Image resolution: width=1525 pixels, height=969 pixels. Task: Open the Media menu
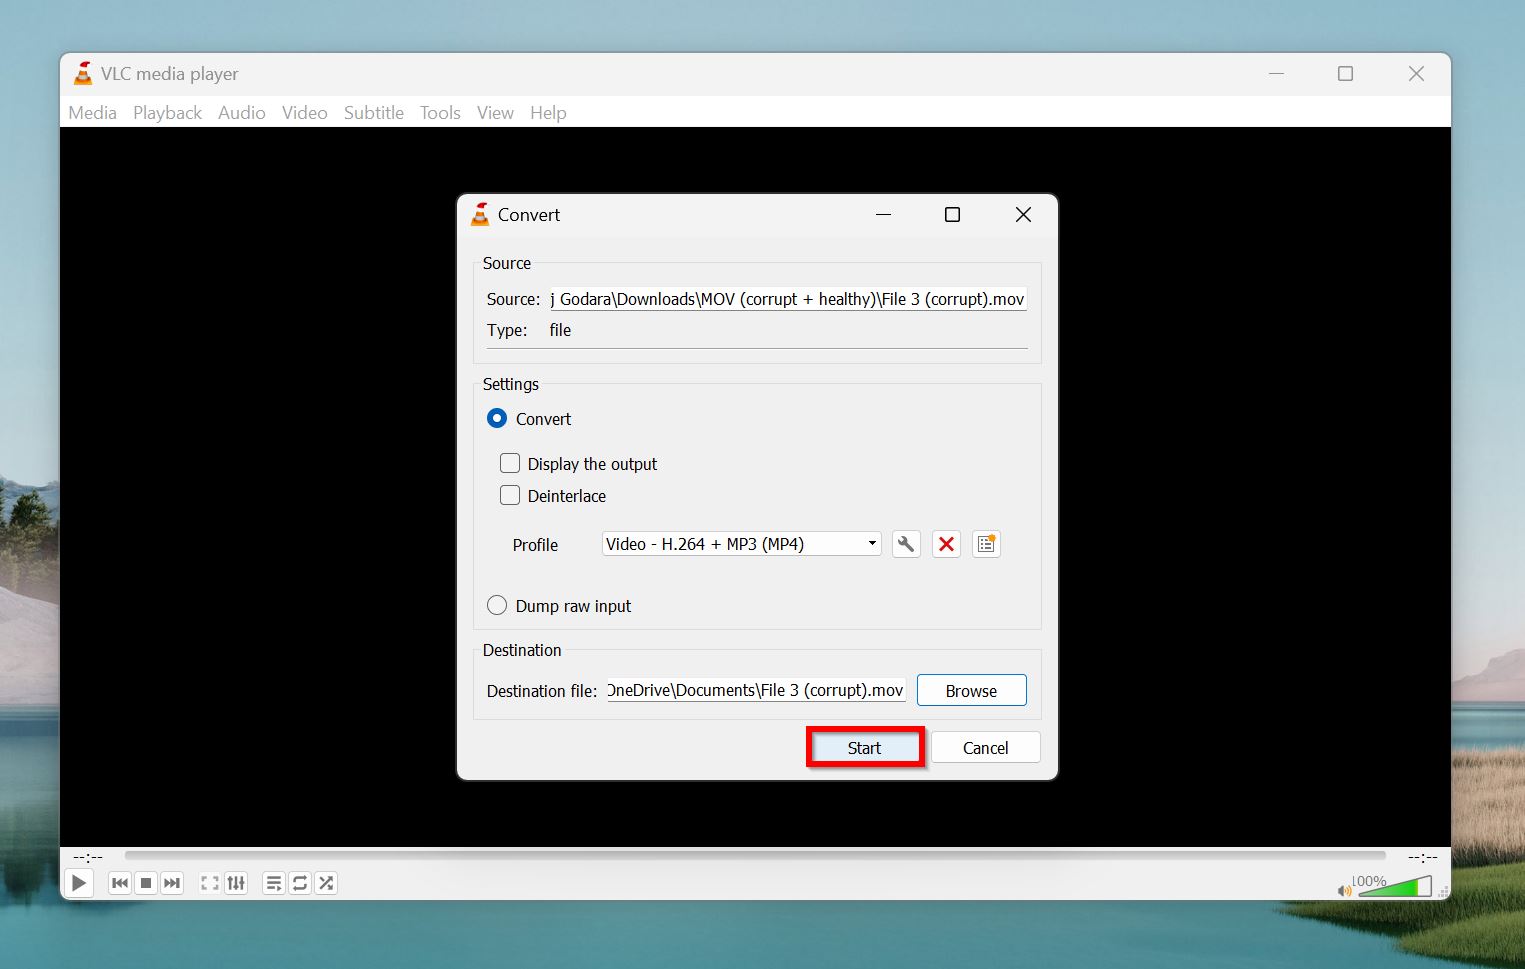tap(92, 113)
